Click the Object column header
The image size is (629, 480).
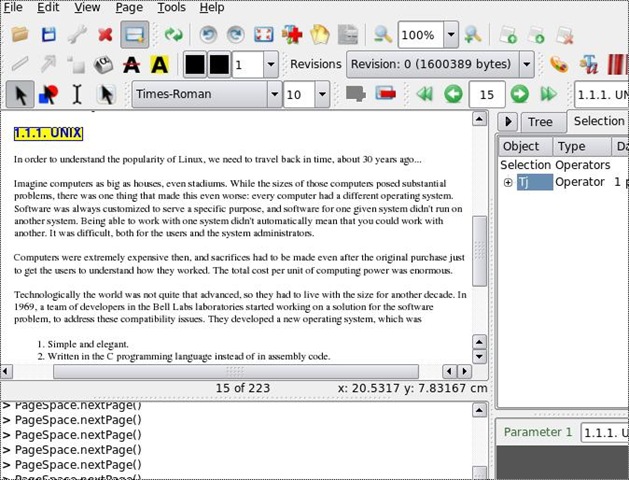[x=526, y=146]
